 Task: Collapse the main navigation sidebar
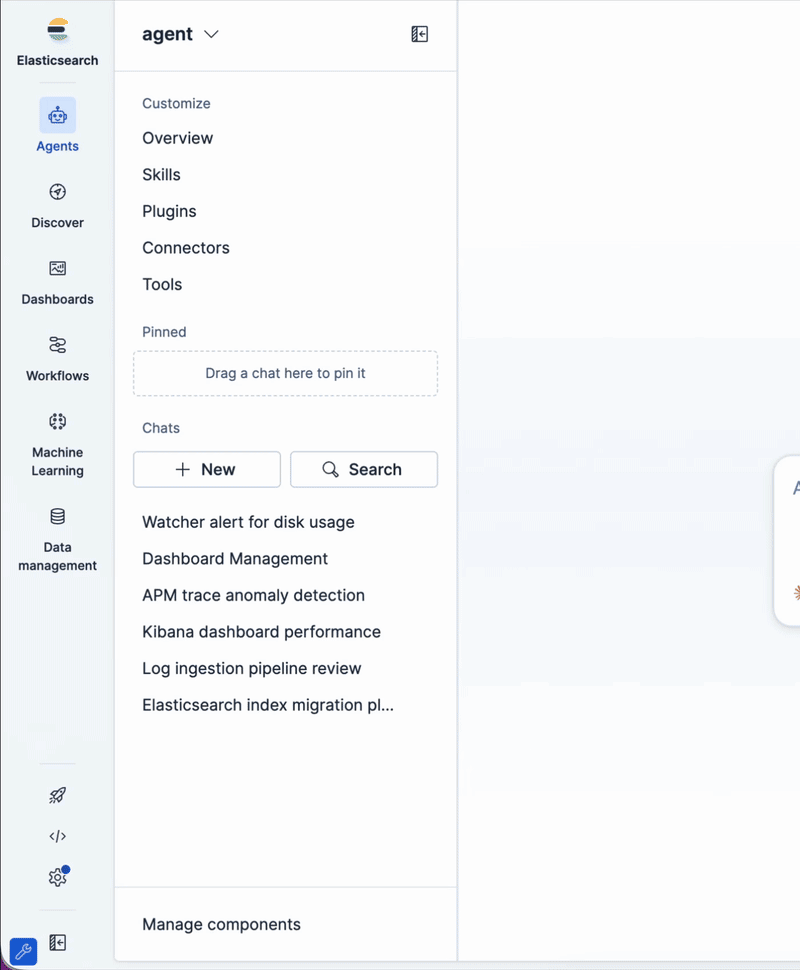[x=58, y=943]
